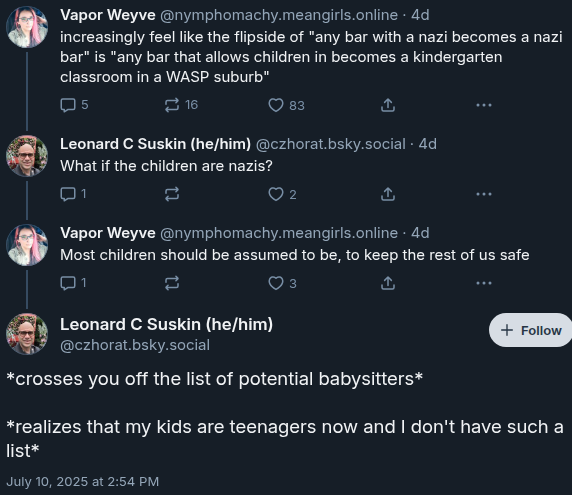Follow Leonard C Suskin
This screenshot has height=495, width=572.
coord(531,330)
